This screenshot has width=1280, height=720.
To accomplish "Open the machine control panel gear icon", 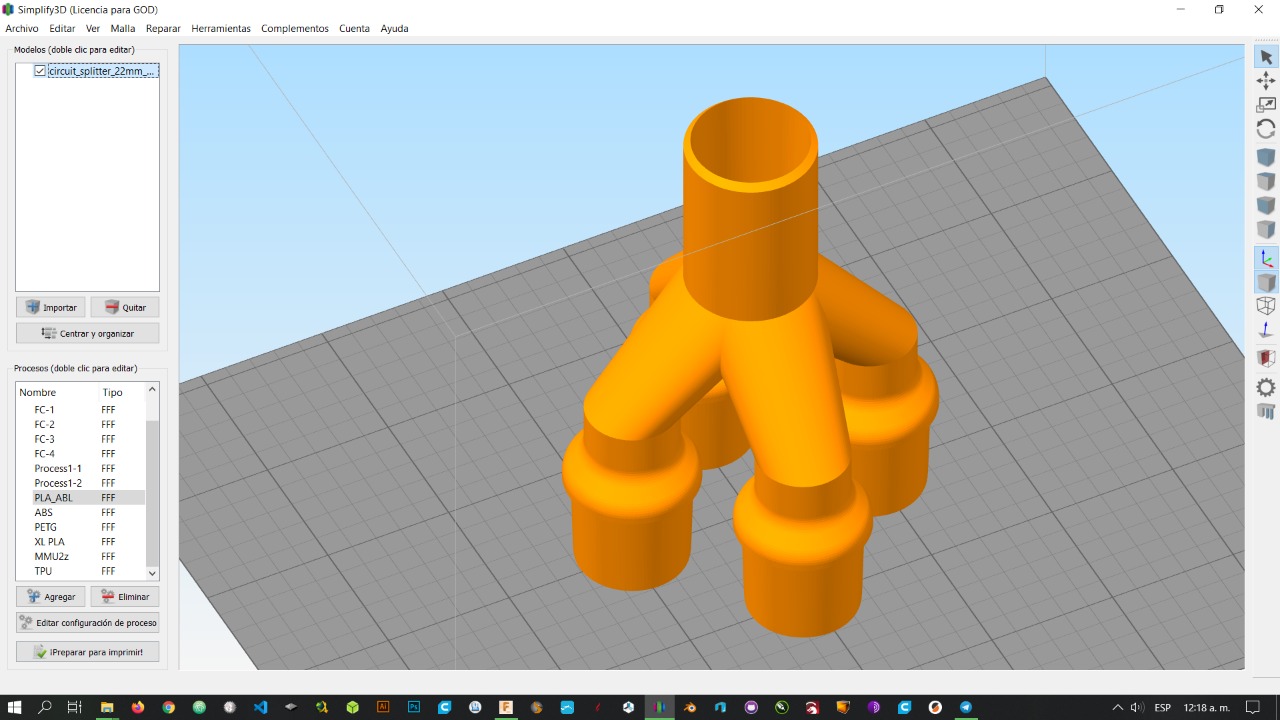I will tap(1266, 387).
